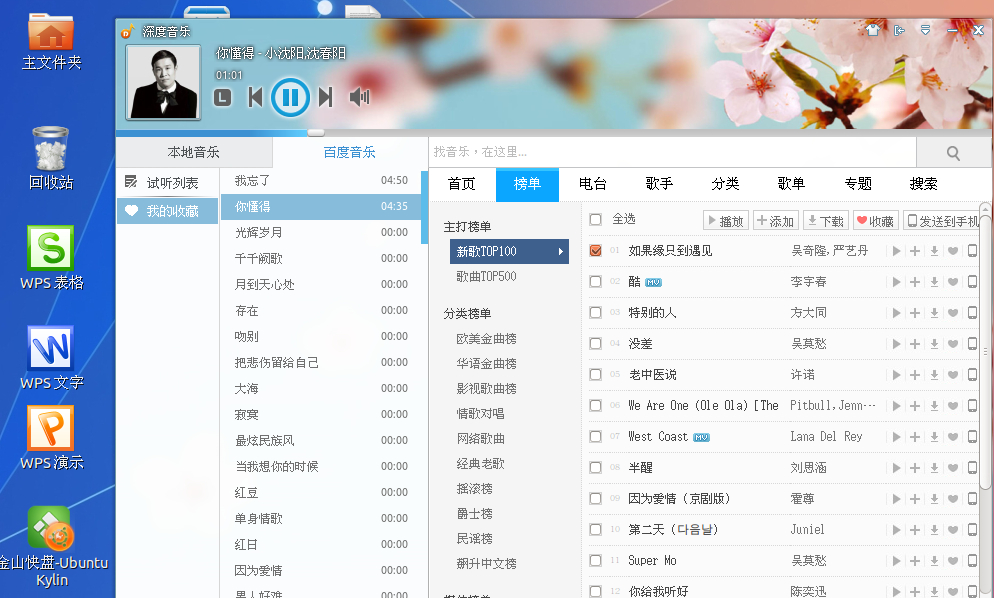
Task: Expand 新歌TOP100 chart arrow
Action: click(x=560, y=252)
